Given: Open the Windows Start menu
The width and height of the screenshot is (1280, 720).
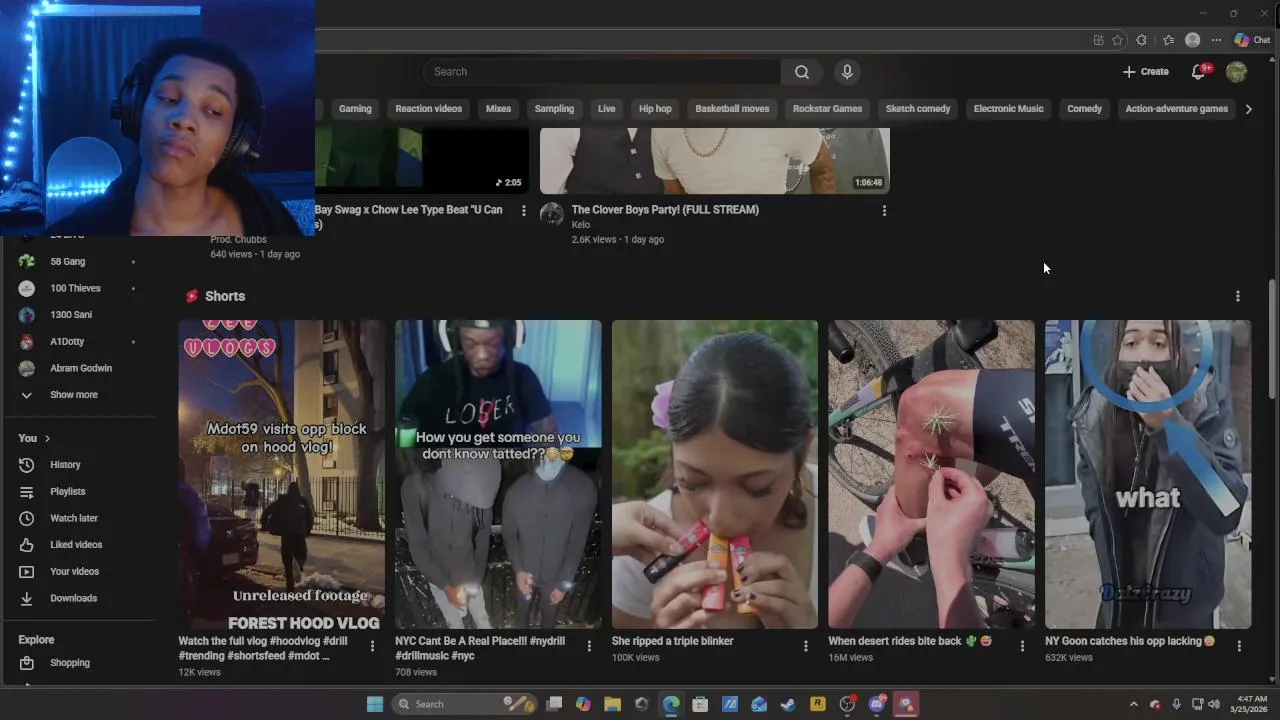Looking at the screenshot, I should tap(375, 704).
